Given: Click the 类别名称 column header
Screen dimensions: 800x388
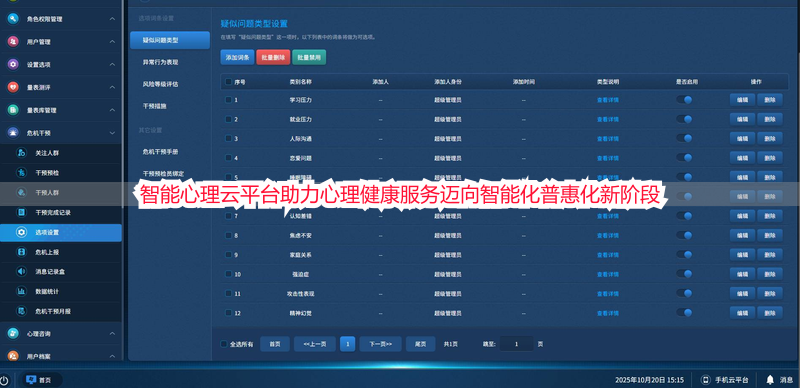Looking at the screenshot, I should [x=301, y=82].
